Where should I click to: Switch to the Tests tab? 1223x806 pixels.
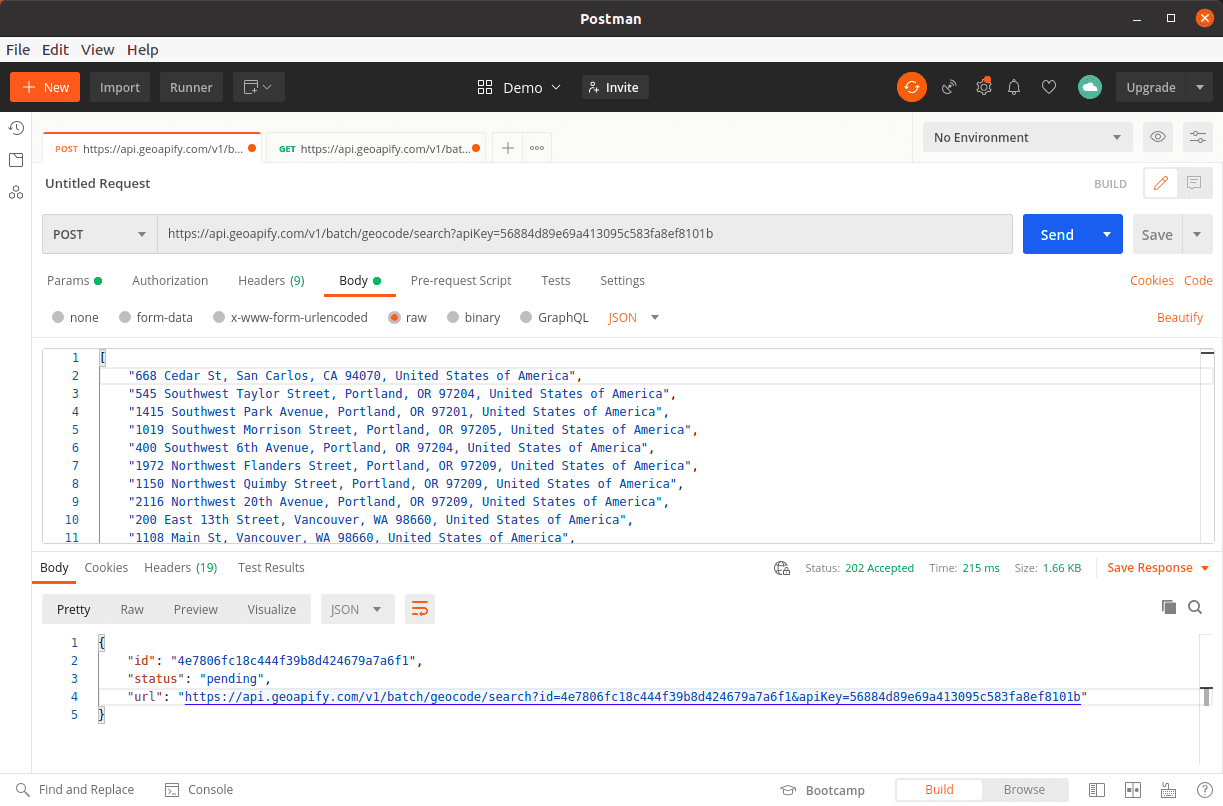coord(556,281)
